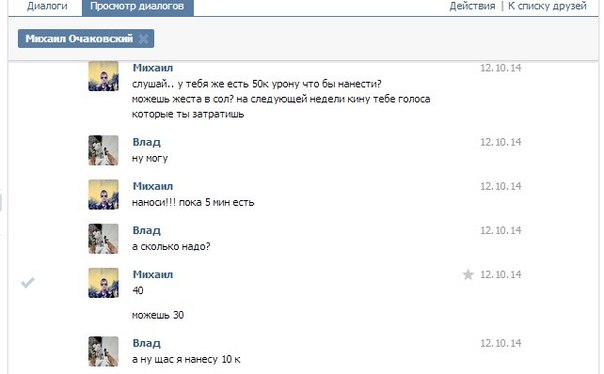
Task: Go back via К списку друзей link
Action: (547, 6)
